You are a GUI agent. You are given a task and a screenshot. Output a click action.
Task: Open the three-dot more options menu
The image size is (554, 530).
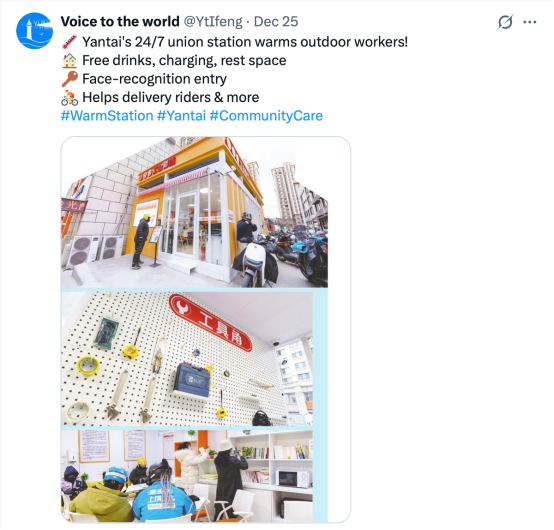coord(530,22)
